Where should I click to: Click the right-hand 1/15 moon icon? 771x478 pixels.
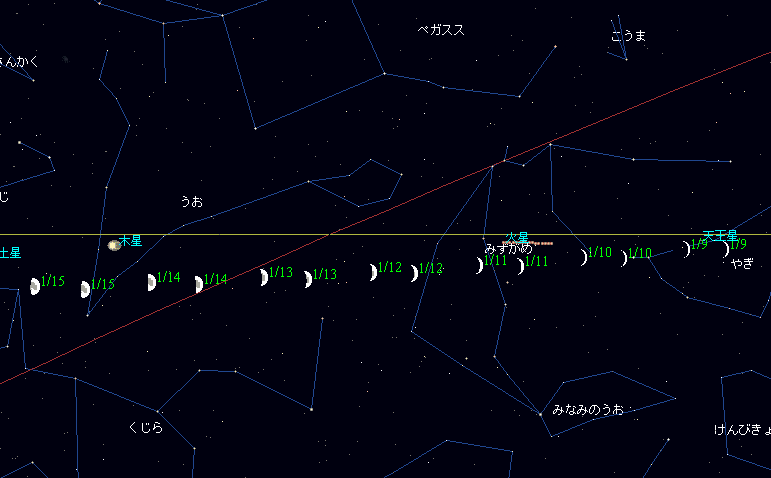click(x=85, y=290)
